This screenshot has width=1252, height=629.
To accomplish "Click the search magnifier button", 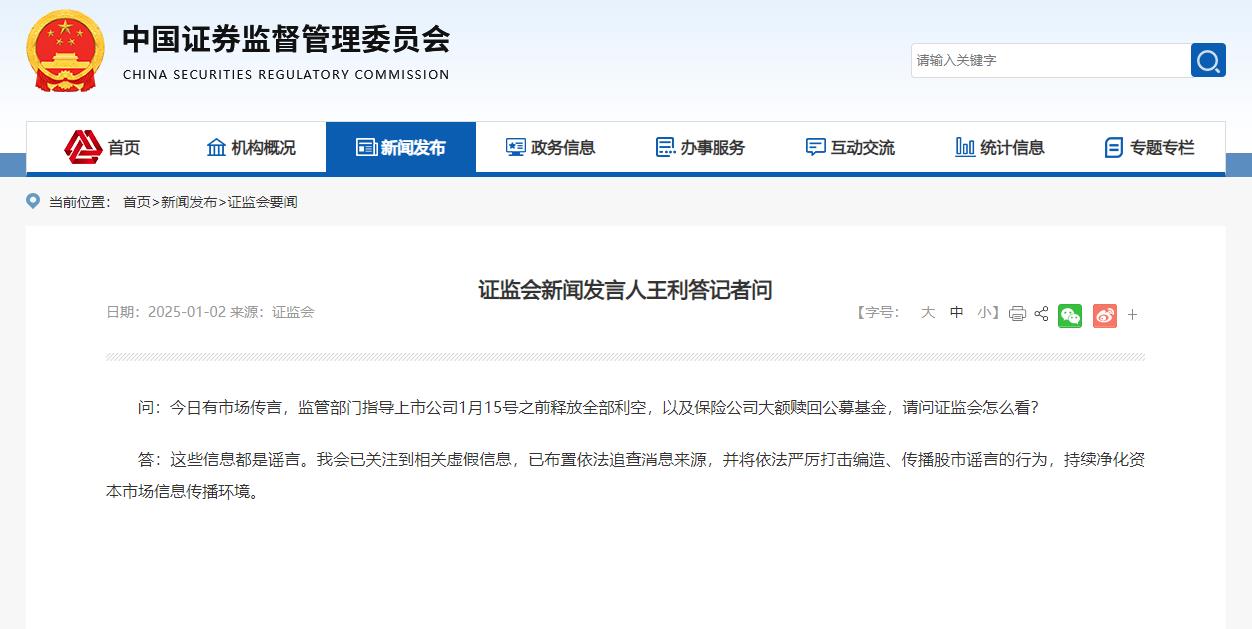I will [x=1208, y=61].
